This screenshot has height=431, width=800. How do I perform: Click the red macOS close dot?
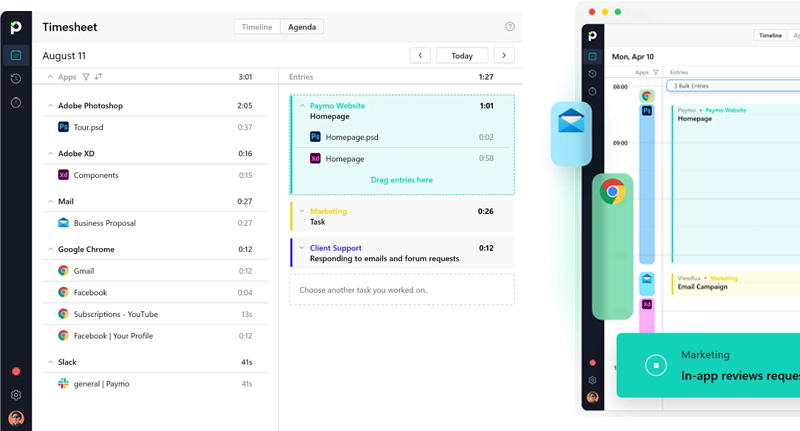click(592, 12)
